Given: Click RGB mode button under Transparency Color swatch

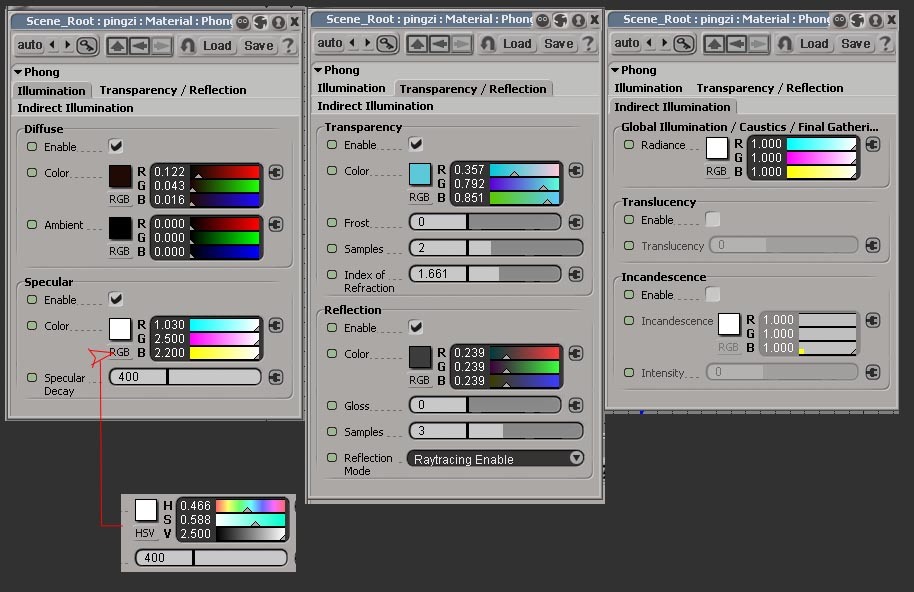Looking at the screenshot, I should [419, 198].
